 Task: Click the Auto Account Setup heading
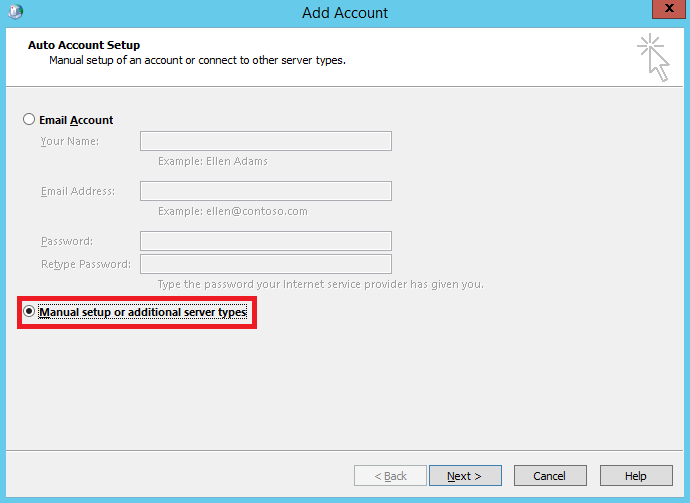tap(84, 45)
